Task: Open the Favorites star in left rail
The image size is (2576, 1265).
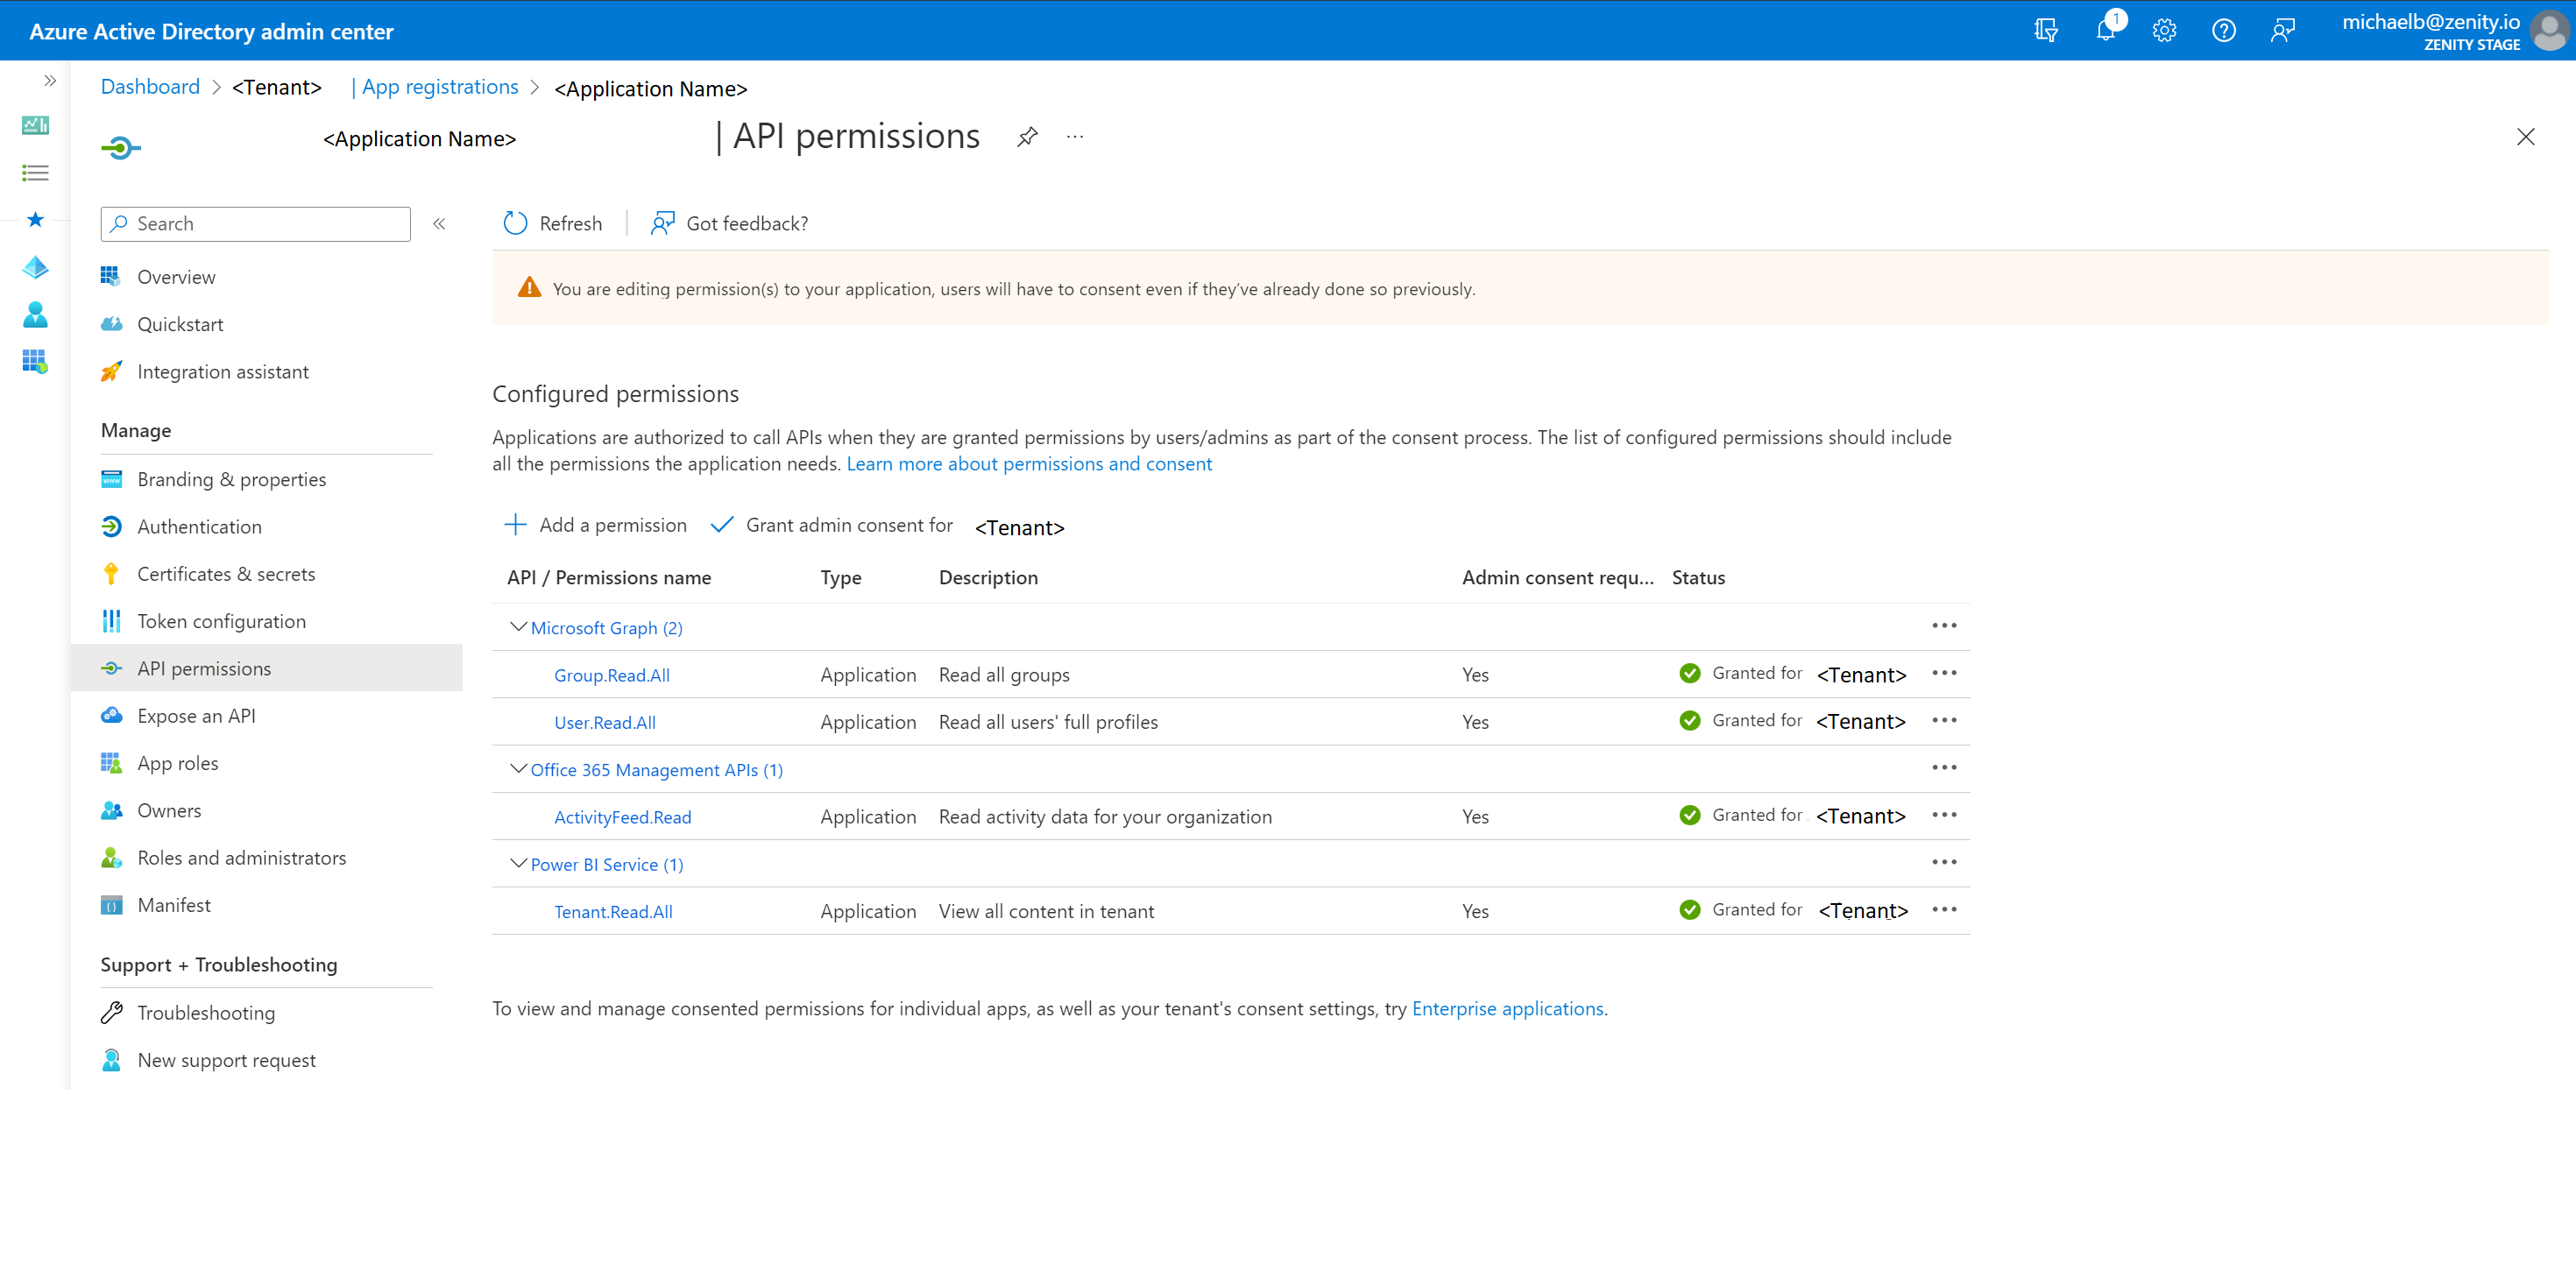Action: [x=35, y=219]
